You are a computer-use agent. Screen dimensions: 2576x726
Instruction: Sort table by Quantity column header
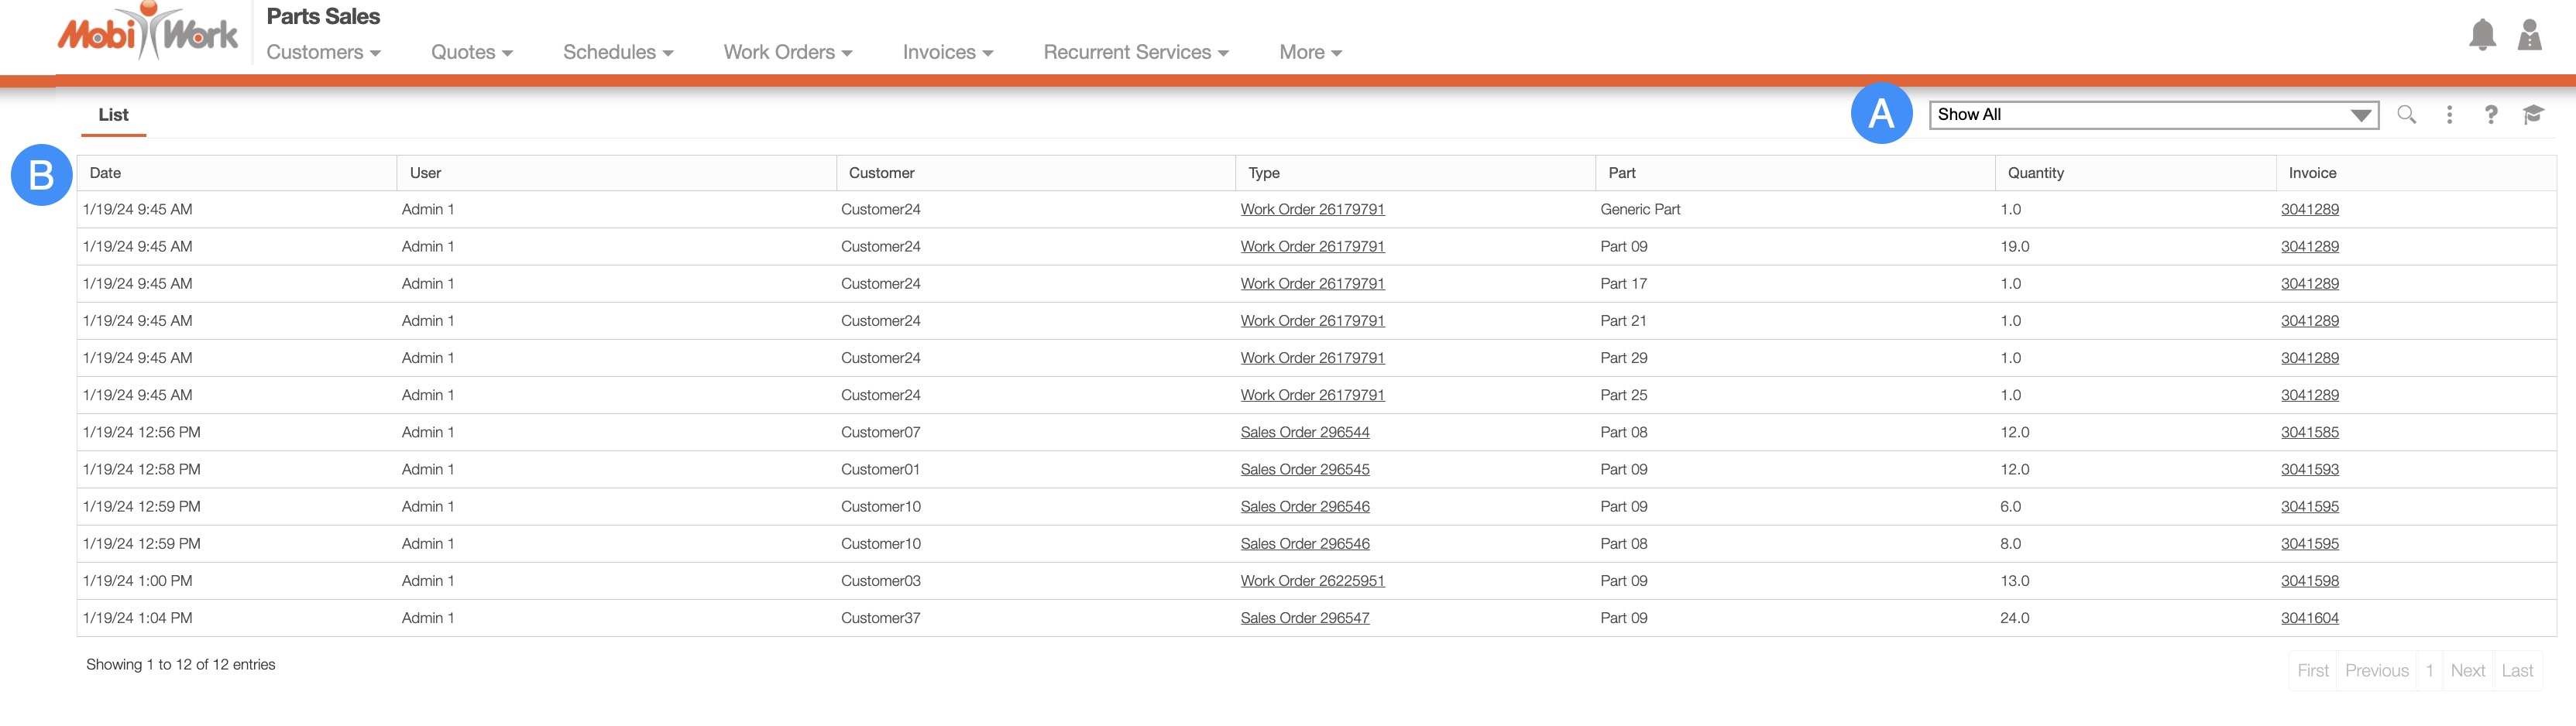point(2035,173)
